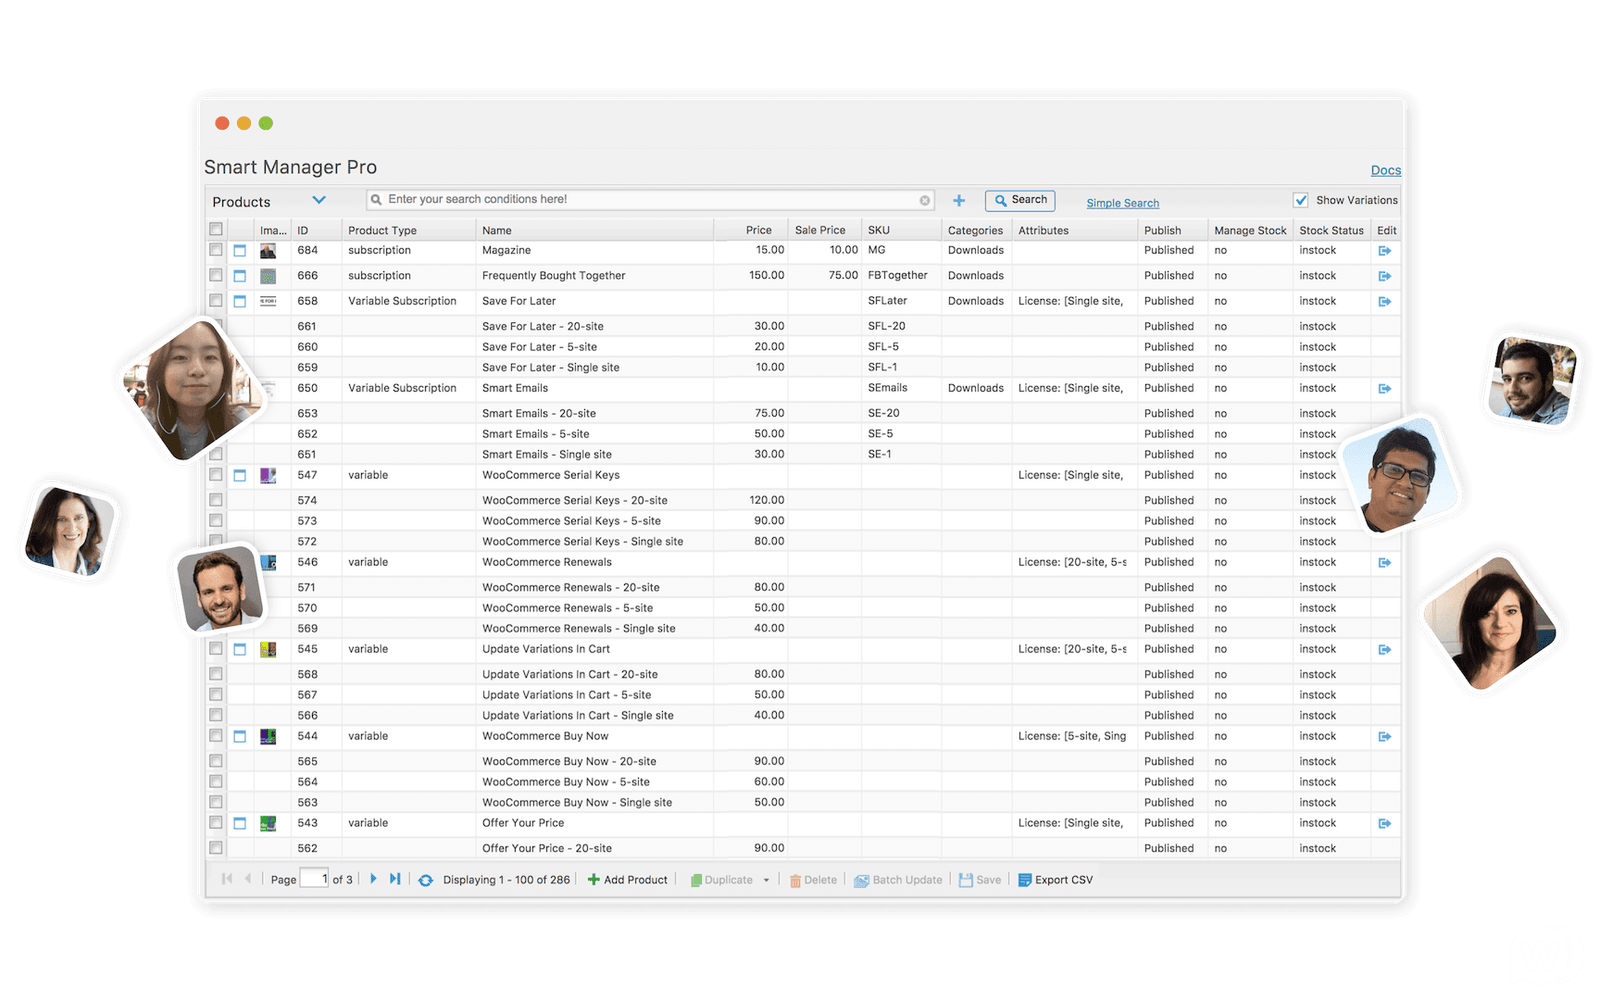Click the Stock Status column header

point(1330,230)
